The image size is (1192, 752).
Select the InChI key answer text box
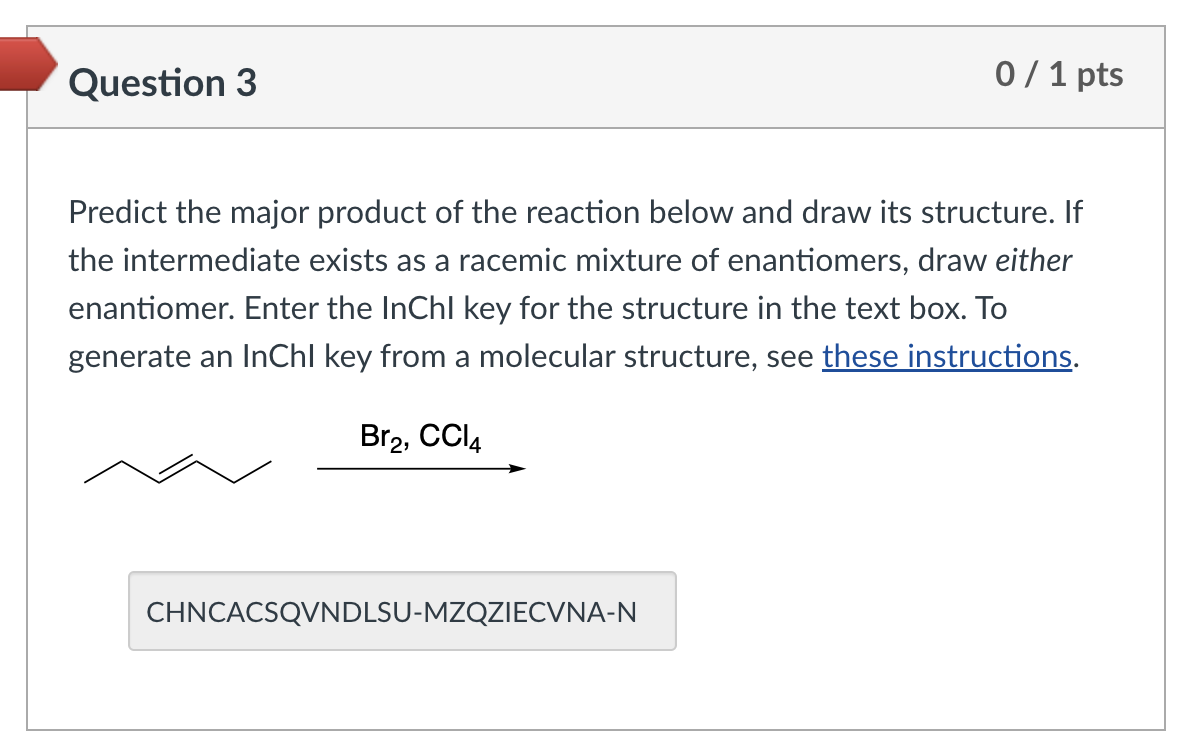tap(403, 611)
